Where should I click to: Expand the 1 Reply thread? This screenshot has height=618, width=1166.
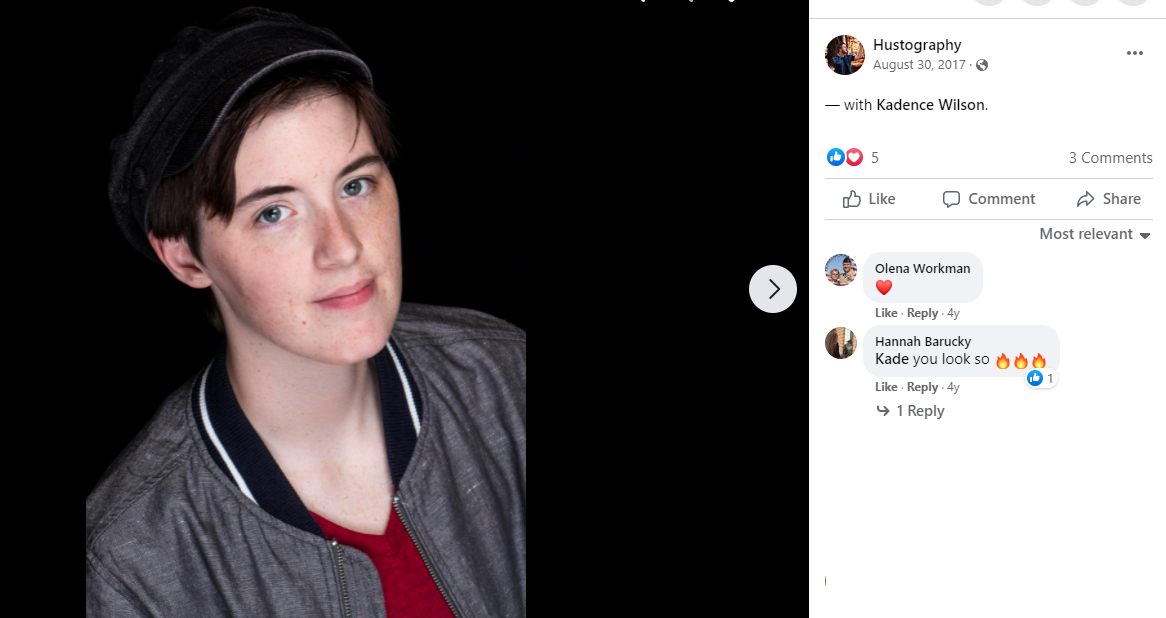coord(910,411)
